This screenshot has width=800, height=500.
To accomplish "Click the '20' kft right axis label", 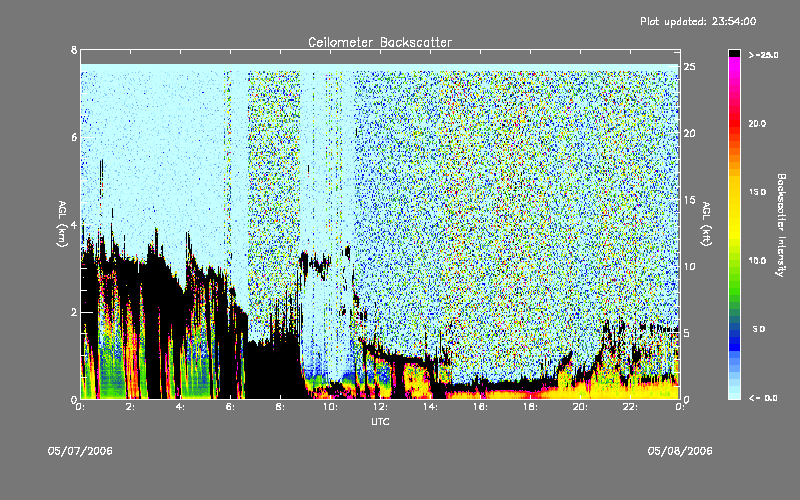I will 689,133.
